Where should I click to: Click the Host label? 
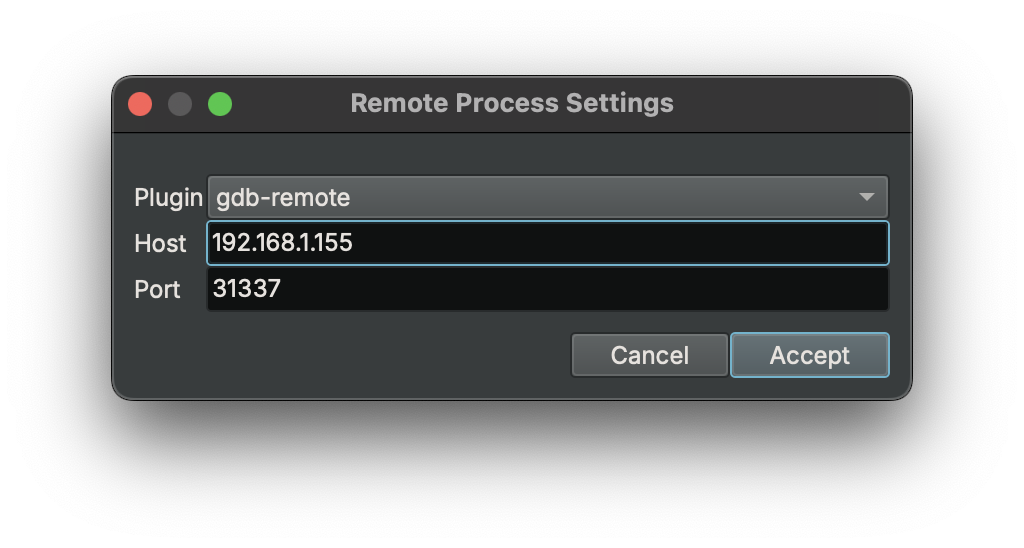[160, 243]
